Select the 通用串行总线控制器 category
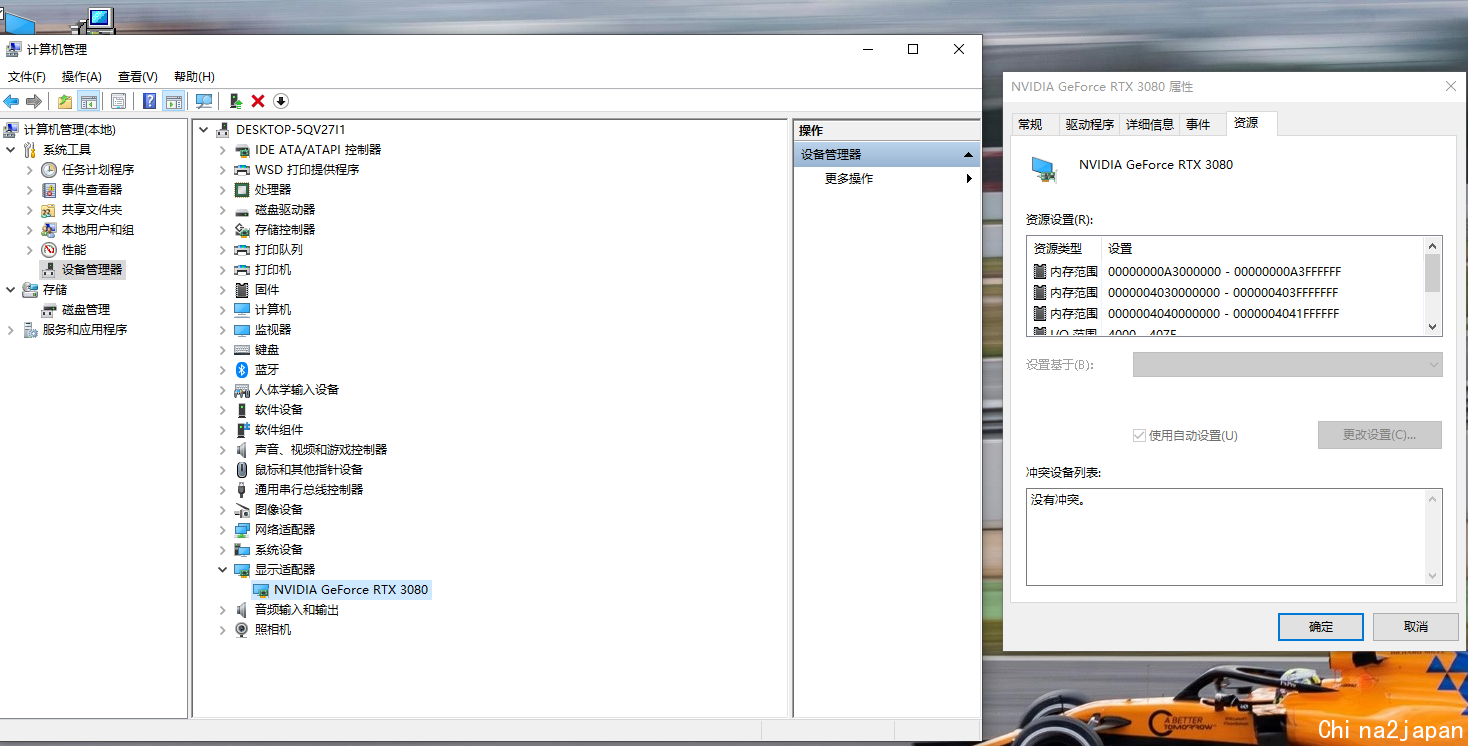The width and height of the screenshot is (1468, 746). click(309, 490)
